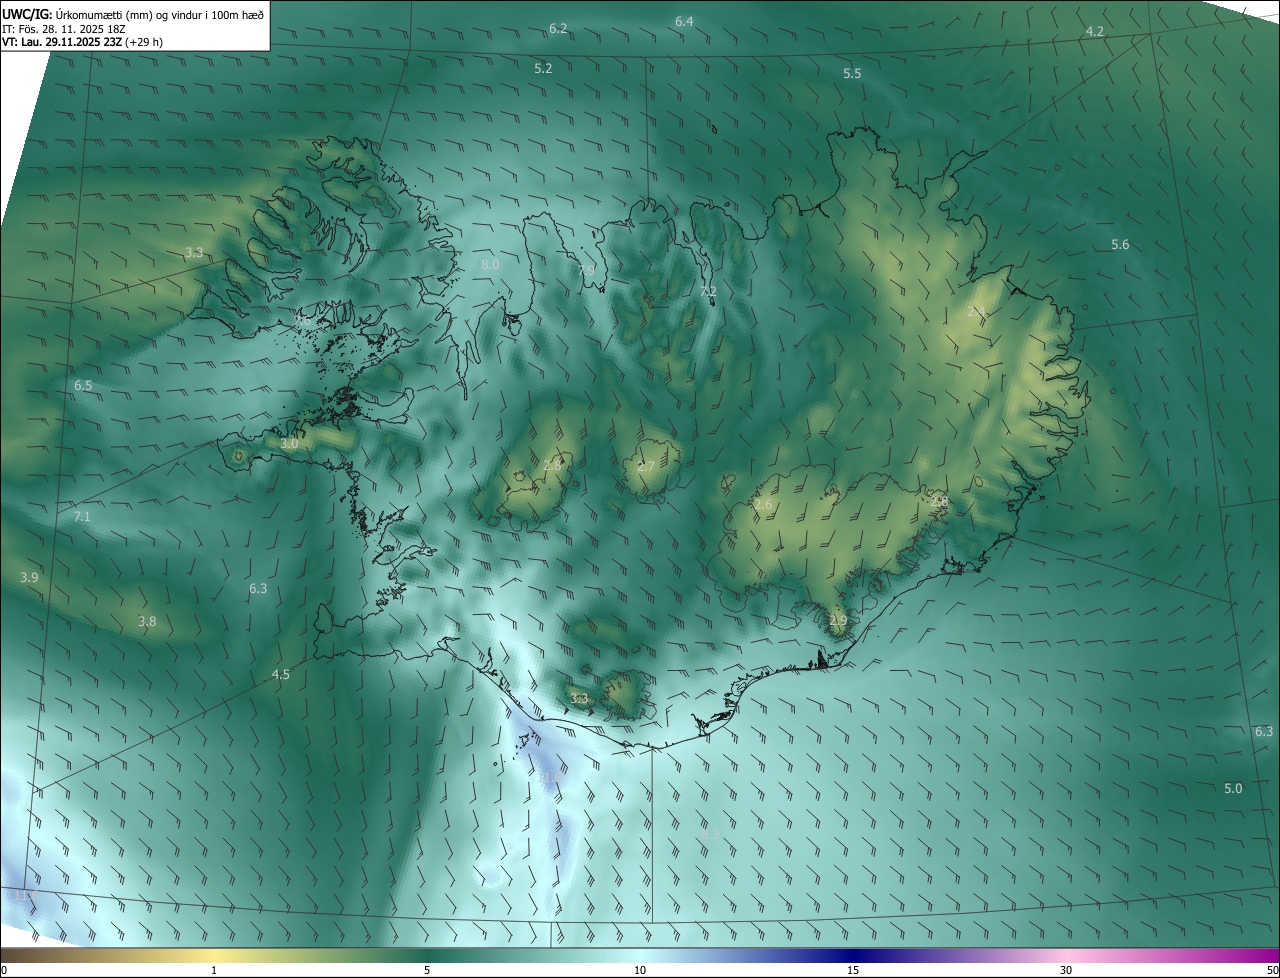Image resolution: width=1280 pixels, height=978 pixels.
Task: Click the faint 8.3 value label over the sea
Action: coord(711,834)
